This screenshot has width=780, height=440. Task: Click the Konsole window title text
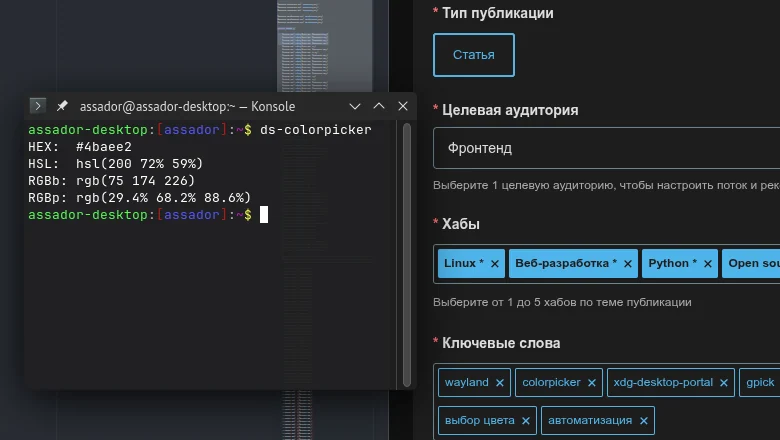188,106
